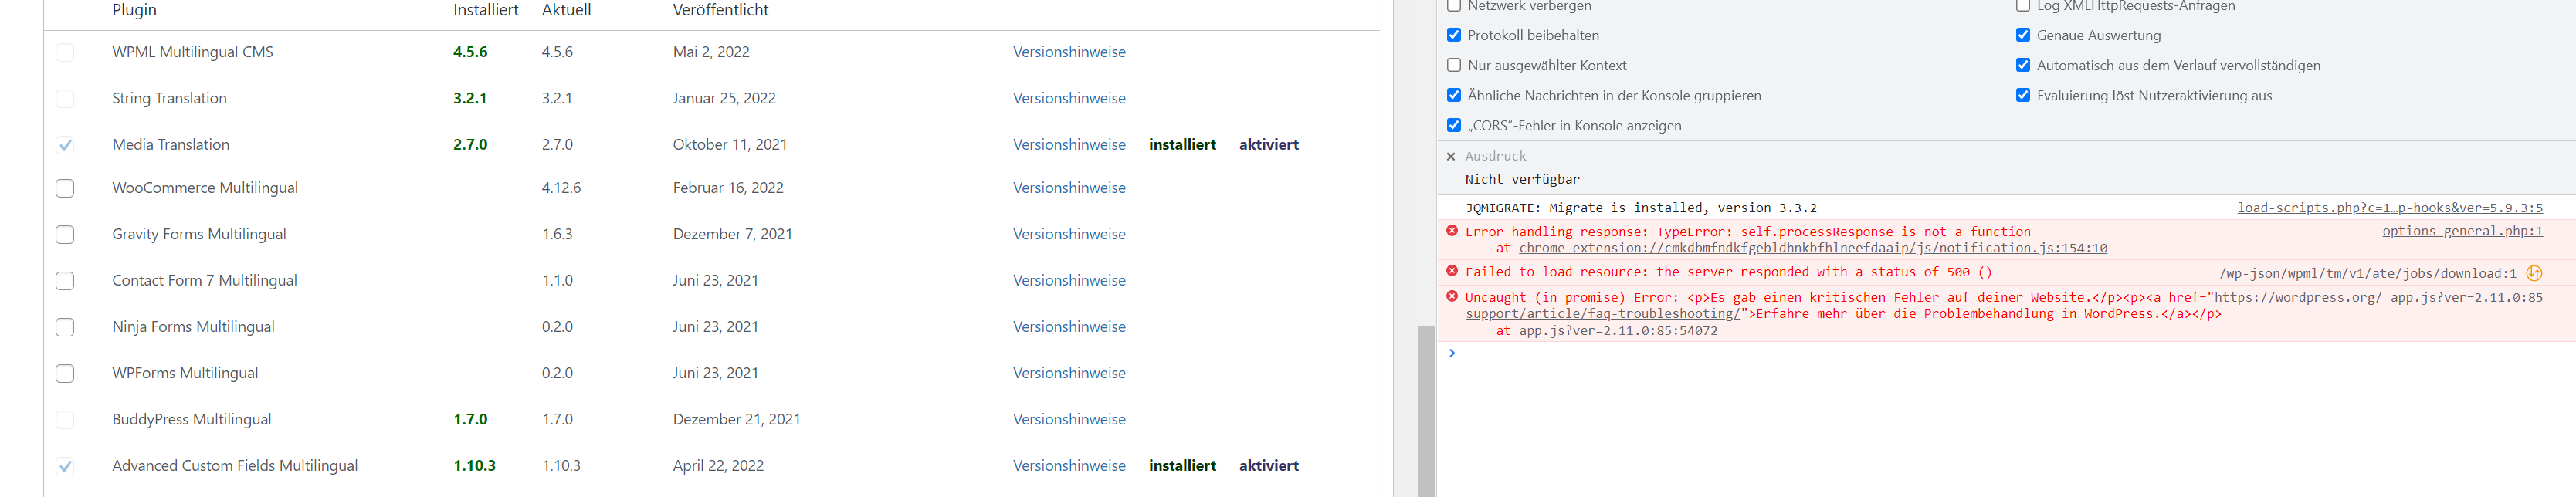This screenshot has height=497, width=2576.
Task: Click the BuddyPress Multilingual checkbox
Action: point(65,420)
